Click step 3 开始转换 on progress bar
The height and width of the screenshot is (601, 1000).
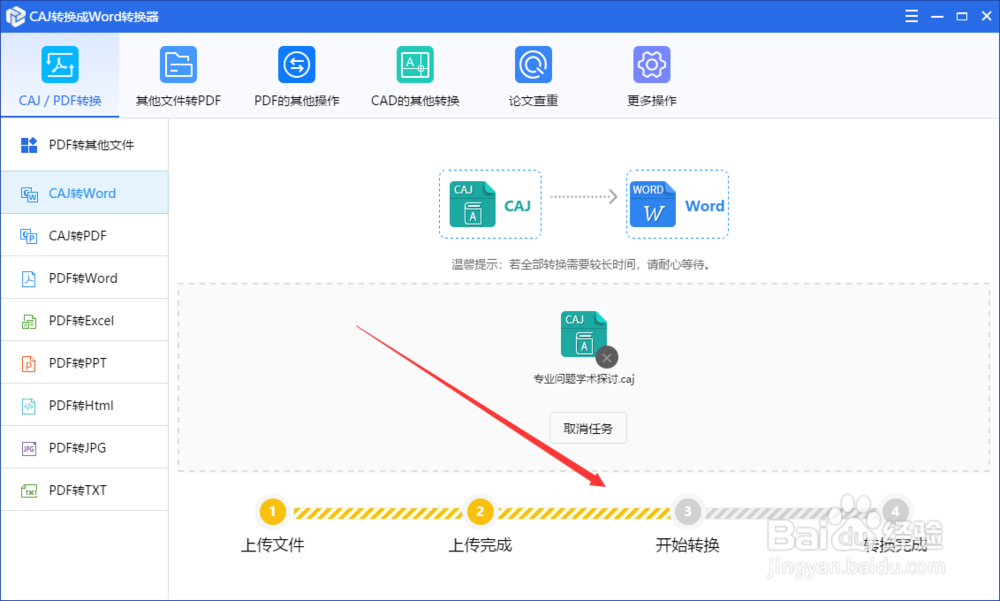pyautogui.click(x=687, y=511)
